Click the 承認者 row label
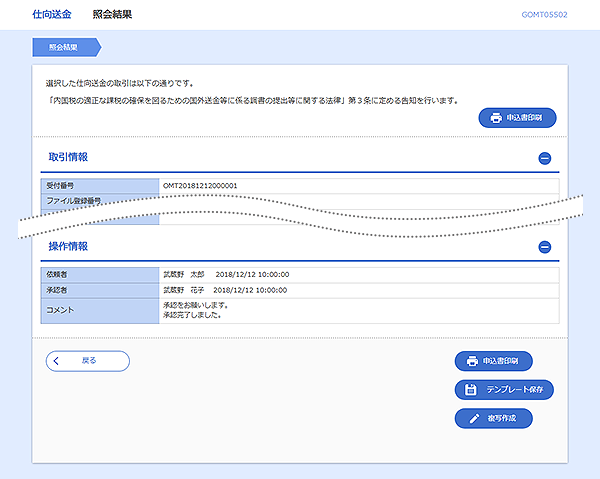The height and width of the screenshot is (479, 600). coord(59,289)
